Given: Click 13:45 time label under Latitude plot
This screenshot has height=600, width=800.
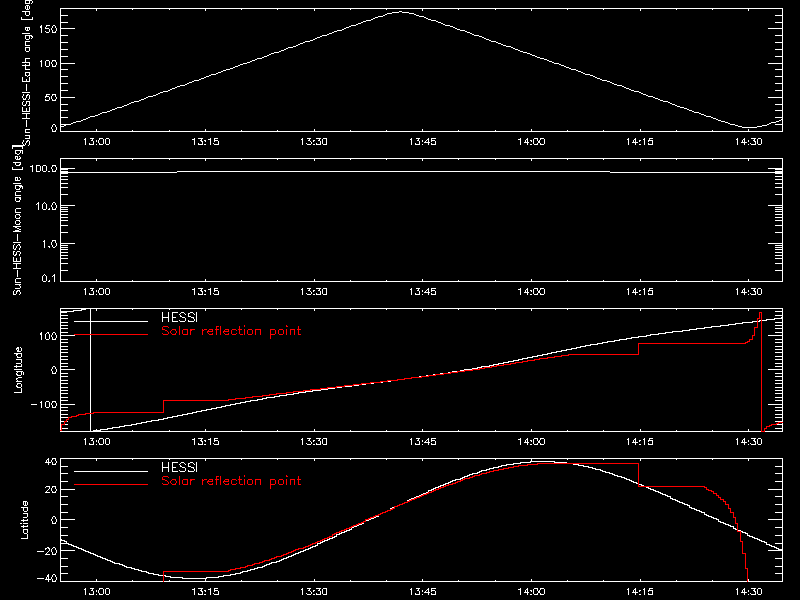Looking at the screenshot, I should 422,592.
